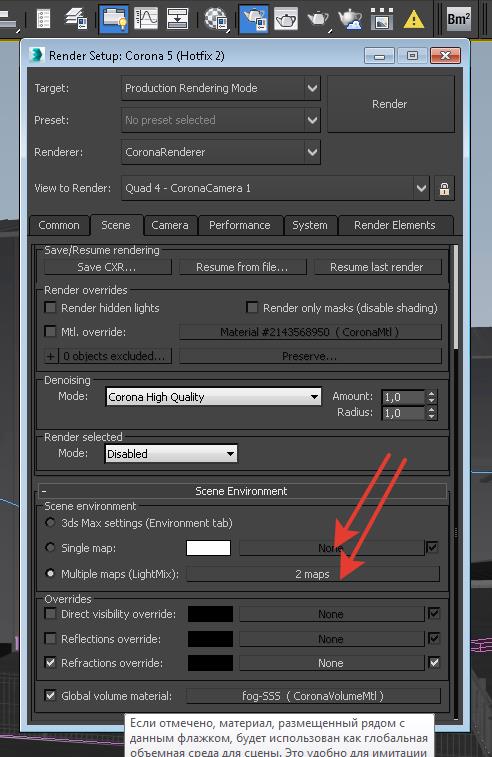
Task: Enable the Render hidden lights checkbox
Action: point(50,307)
